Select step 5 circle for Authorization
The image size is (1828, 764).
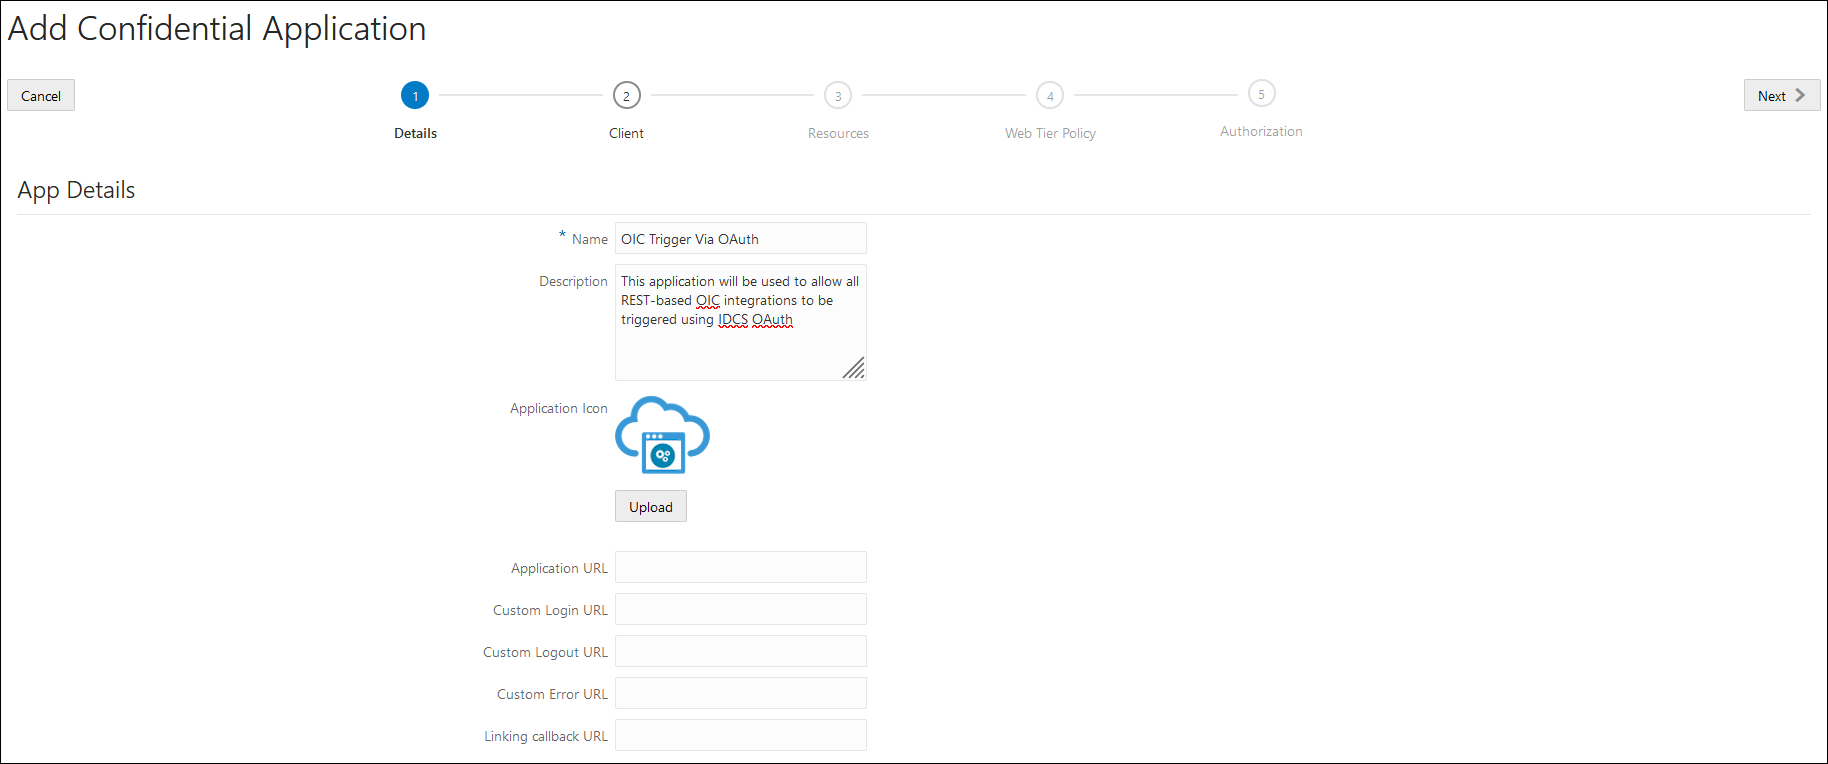[x=1262, y=94]
